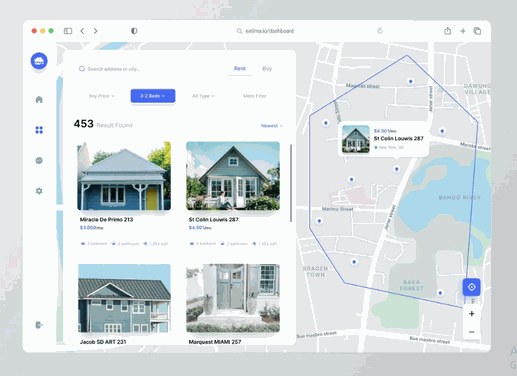Open the 3-2 Beds filter dropdown
This screenshot has width=517, height=376.
click(153, 96)
